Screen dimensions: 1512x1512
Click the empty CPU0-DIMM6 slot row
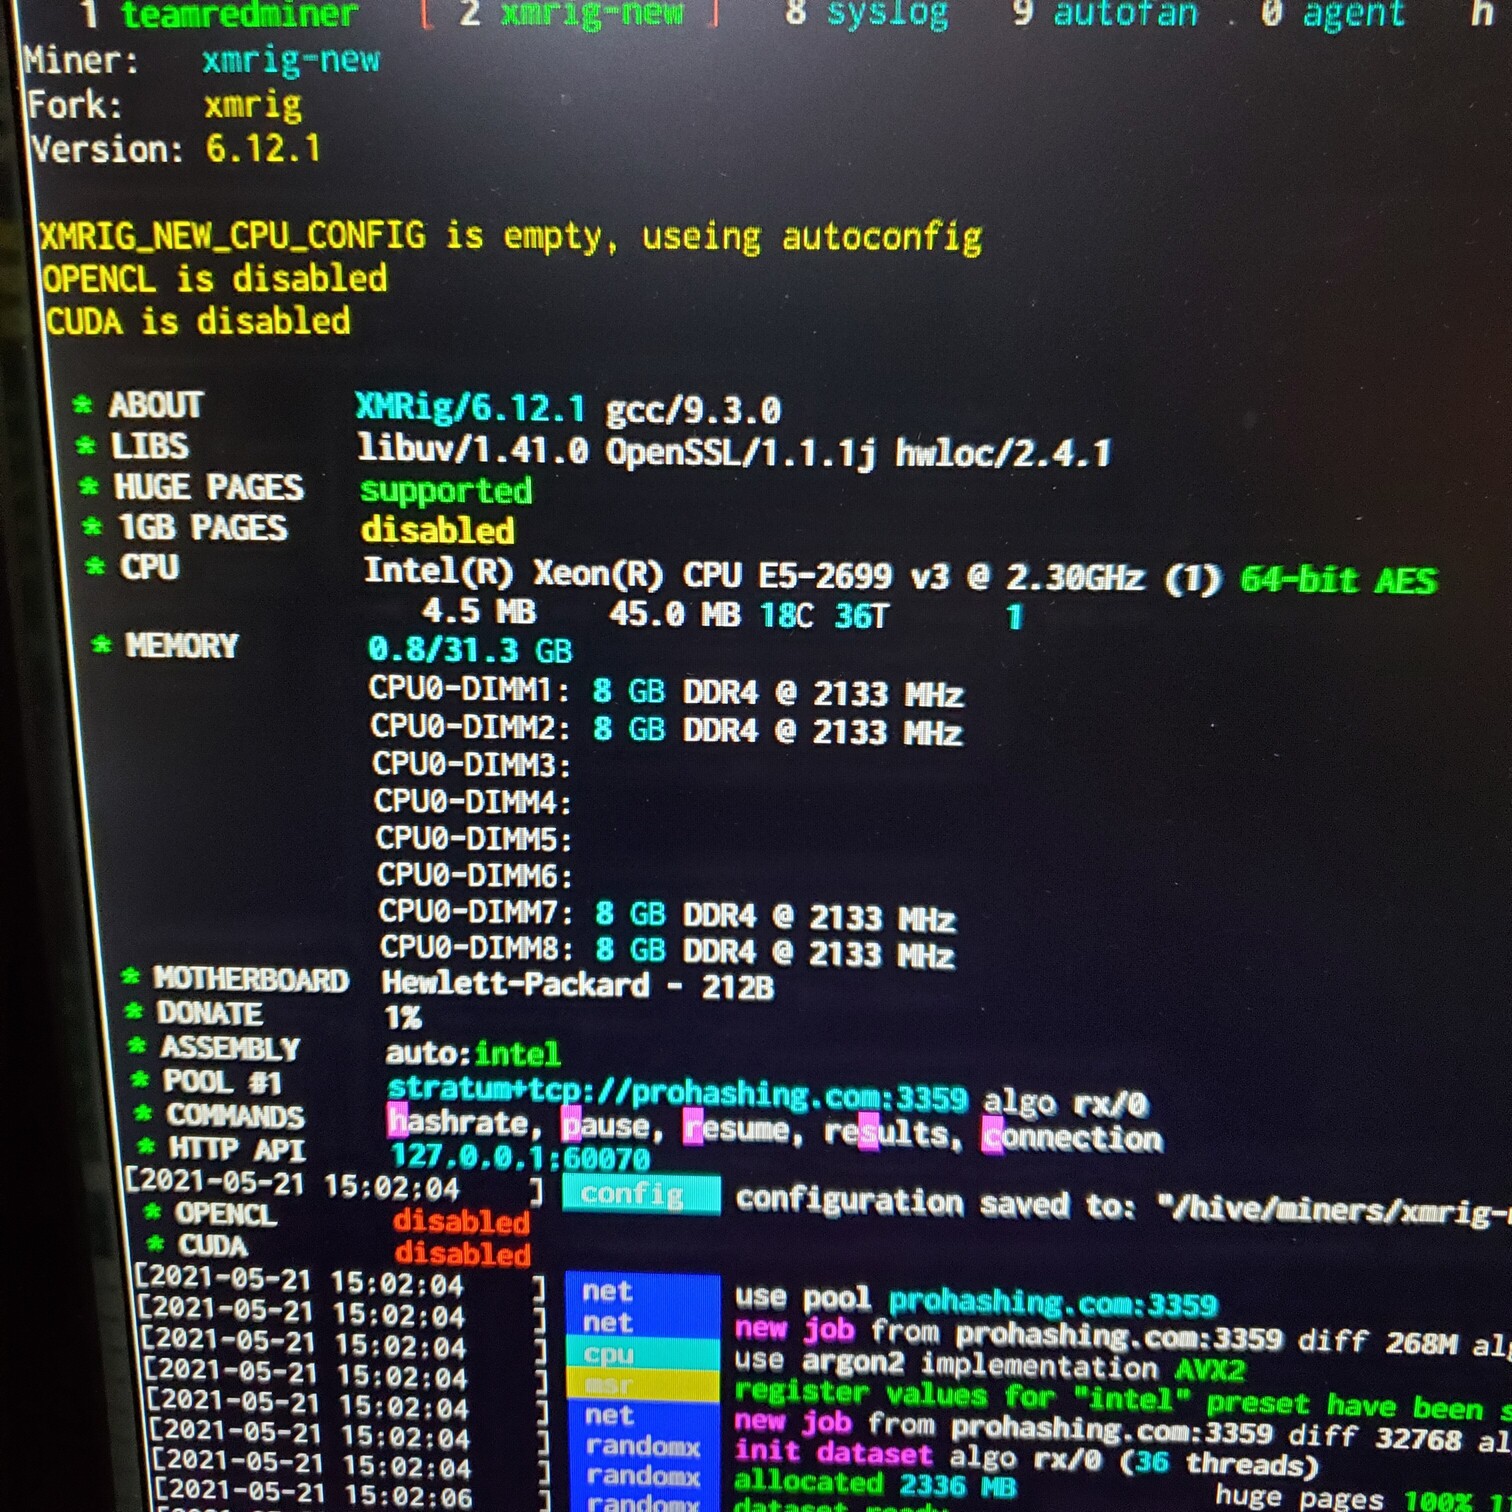tap(475, 875)
